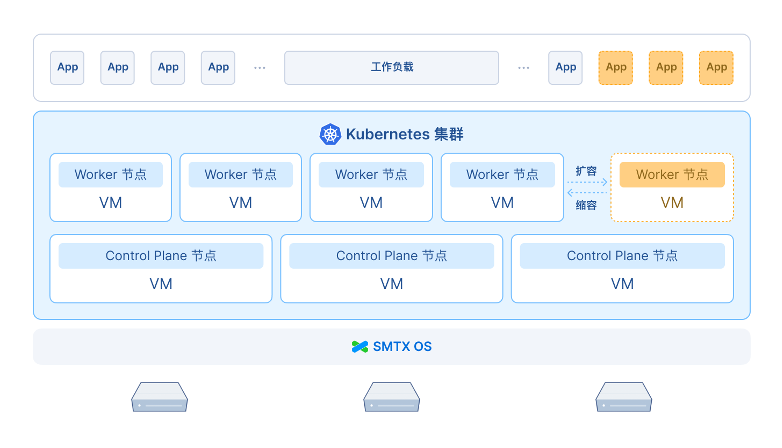
Task: Select the rightmost server hardware icon
Action: (623, 397)
